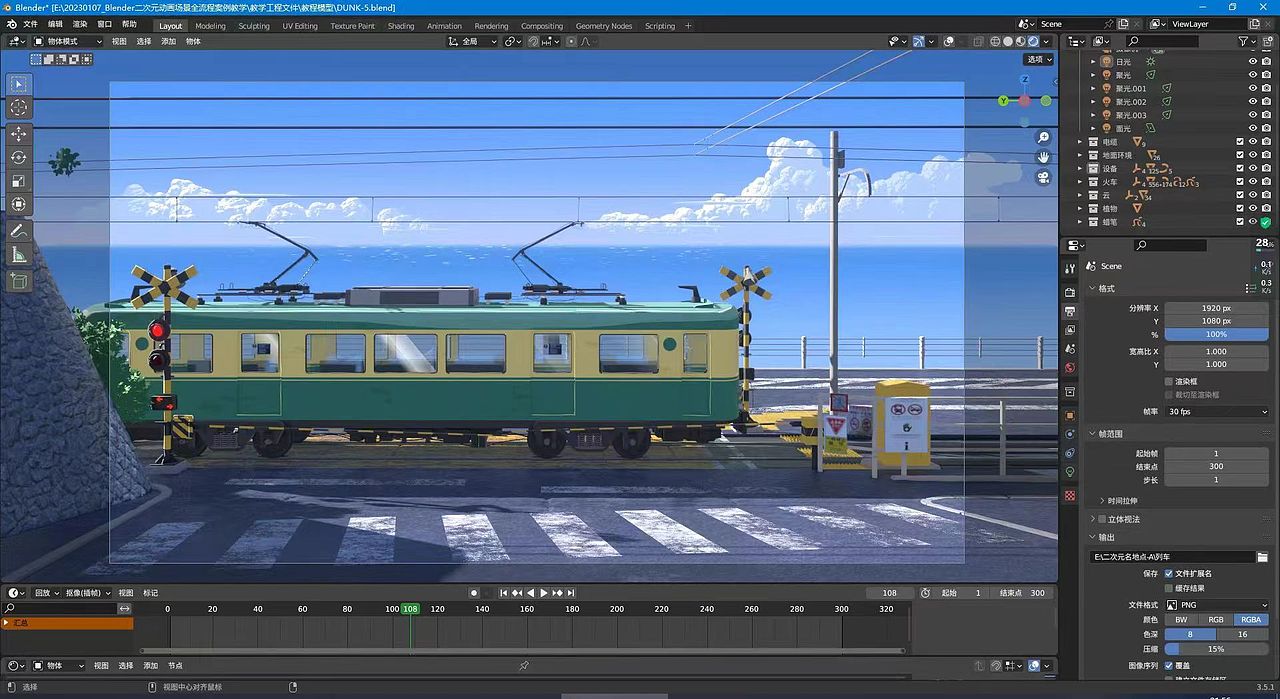The width and height of the screenshot is (1280, 699).
Task: Click the viewport zoom magnifier icon
Action: click(1043, 137)
